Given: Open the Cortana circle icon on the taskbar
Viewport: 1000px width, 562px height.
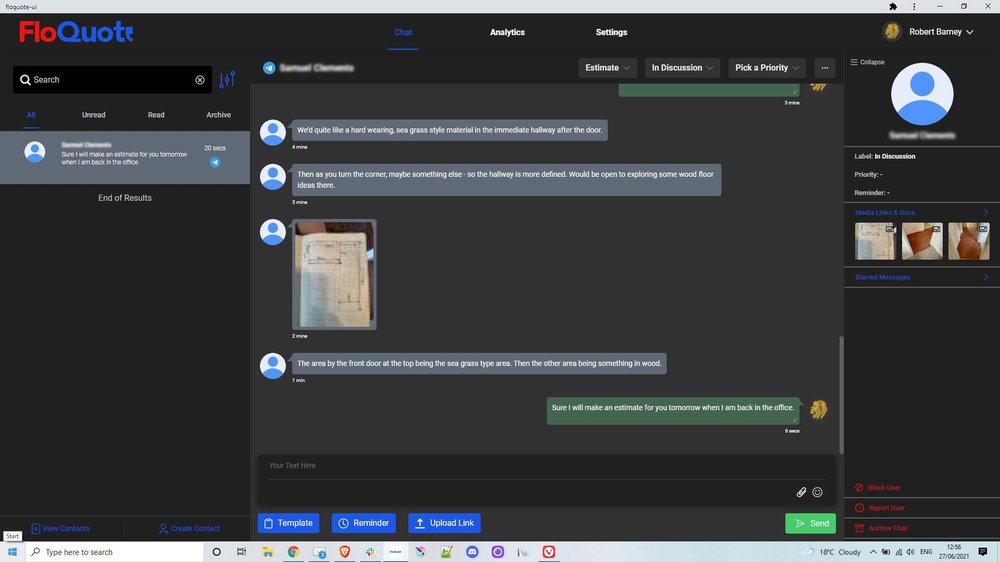Looking at the screenshot, I should (216, 552).
